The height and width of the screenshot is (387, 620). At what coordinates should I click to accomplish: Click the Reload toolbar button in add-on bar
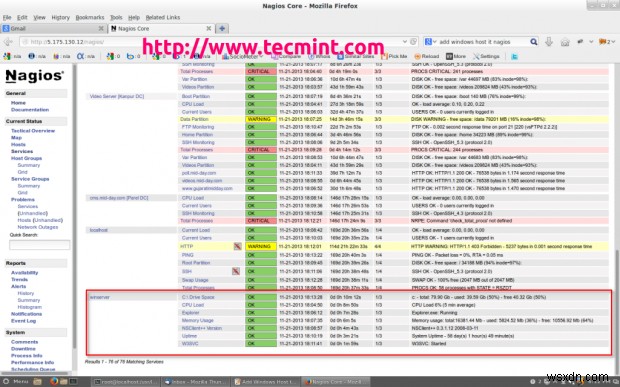pos(427,57)
